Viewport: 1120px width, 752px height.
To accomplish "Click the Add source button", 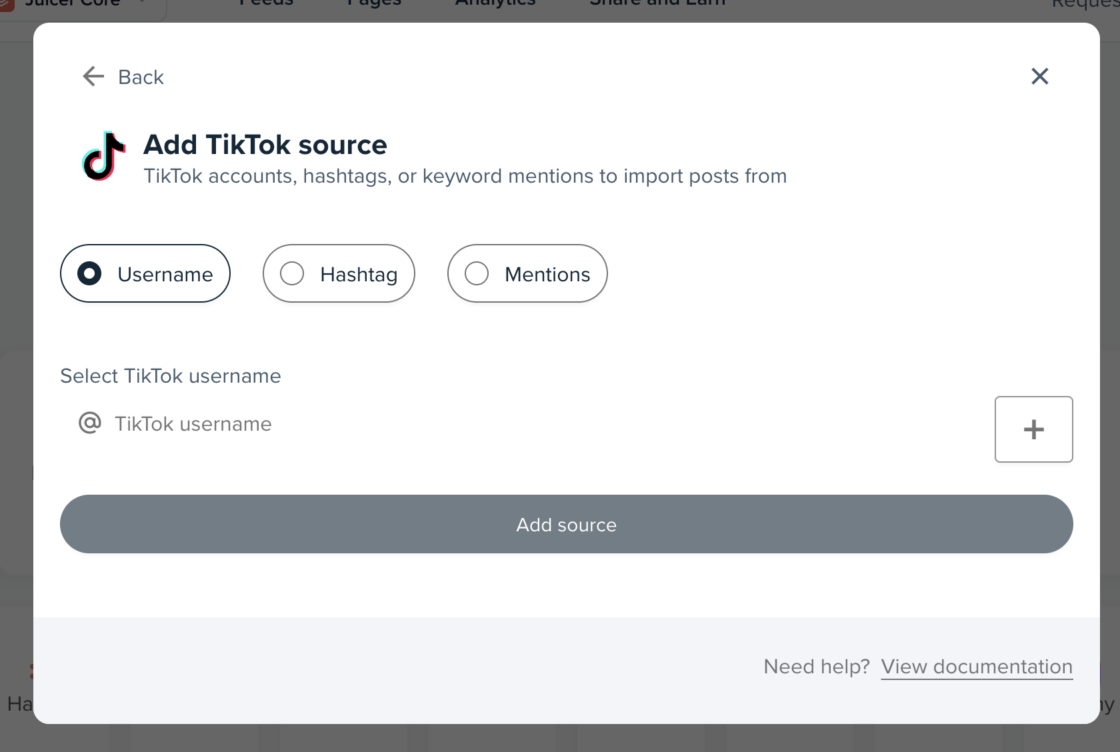I will (566, 524).
